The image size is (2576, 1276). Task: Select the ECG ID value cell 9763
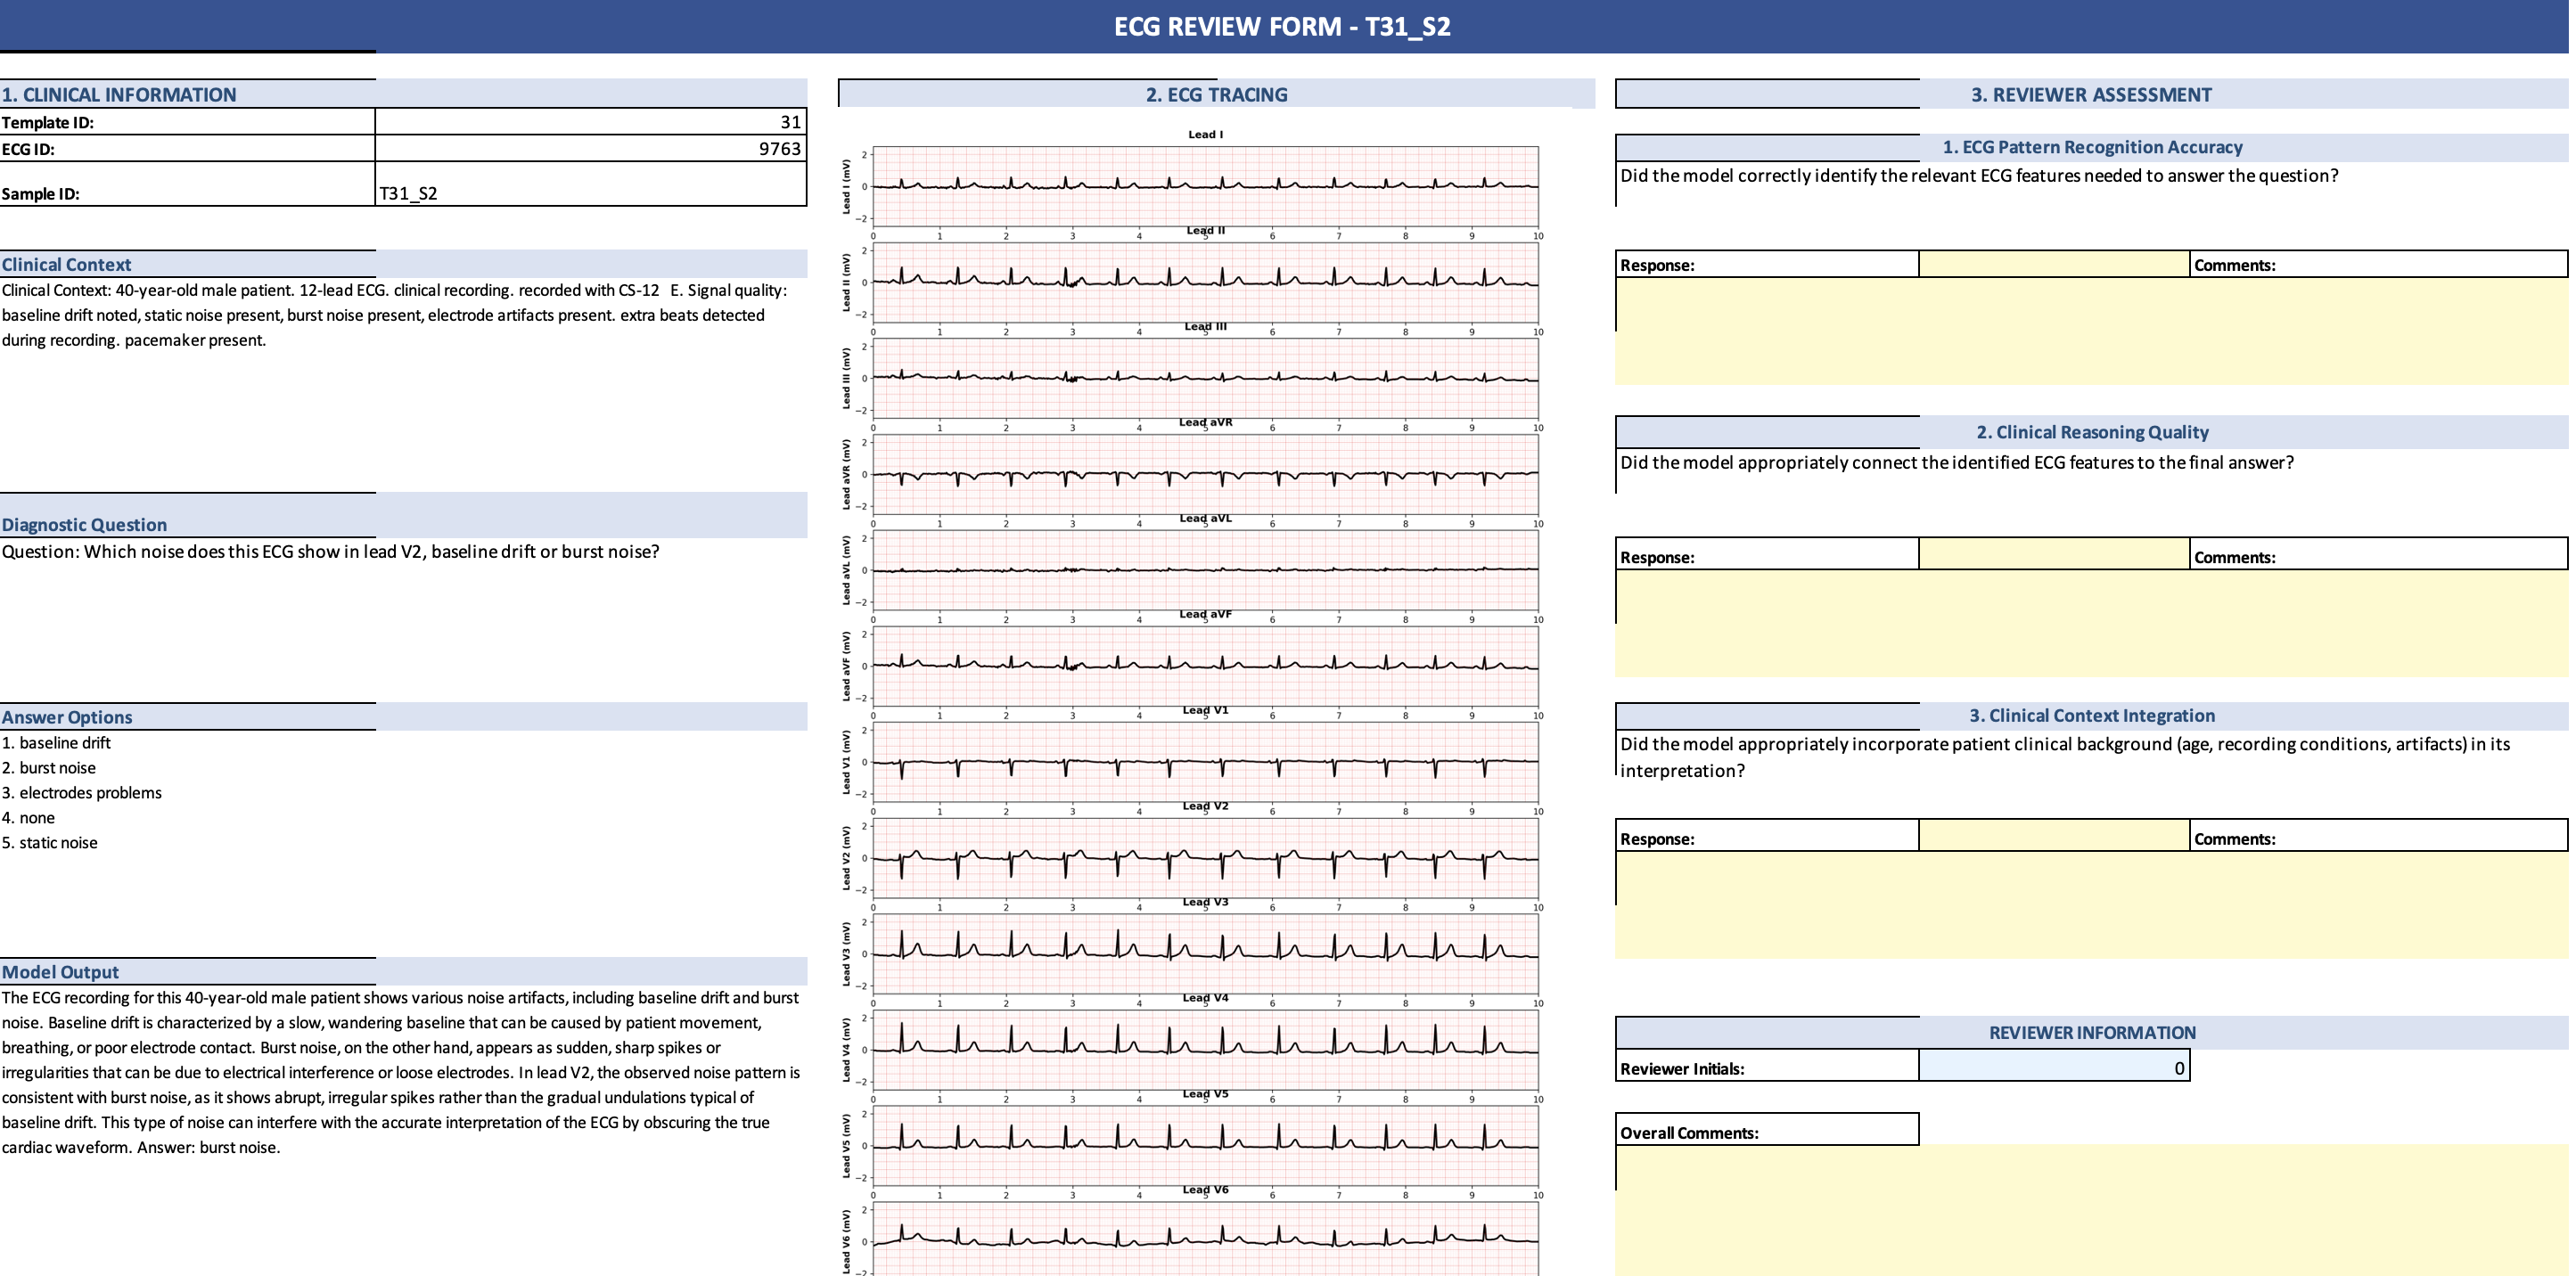(x=590, y=149)
